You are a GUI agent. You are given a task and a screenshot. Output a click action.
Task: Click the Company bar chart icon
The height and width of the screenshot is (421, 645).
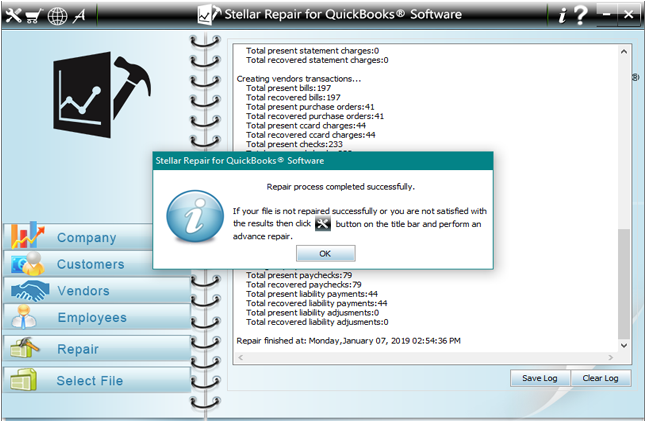27,235
